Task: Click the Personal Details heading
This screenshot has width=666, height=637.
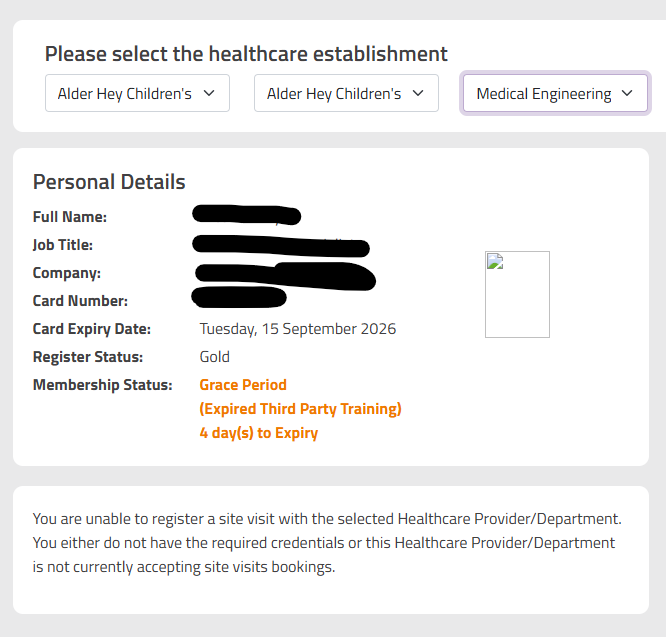Action: tap(109, 182)
